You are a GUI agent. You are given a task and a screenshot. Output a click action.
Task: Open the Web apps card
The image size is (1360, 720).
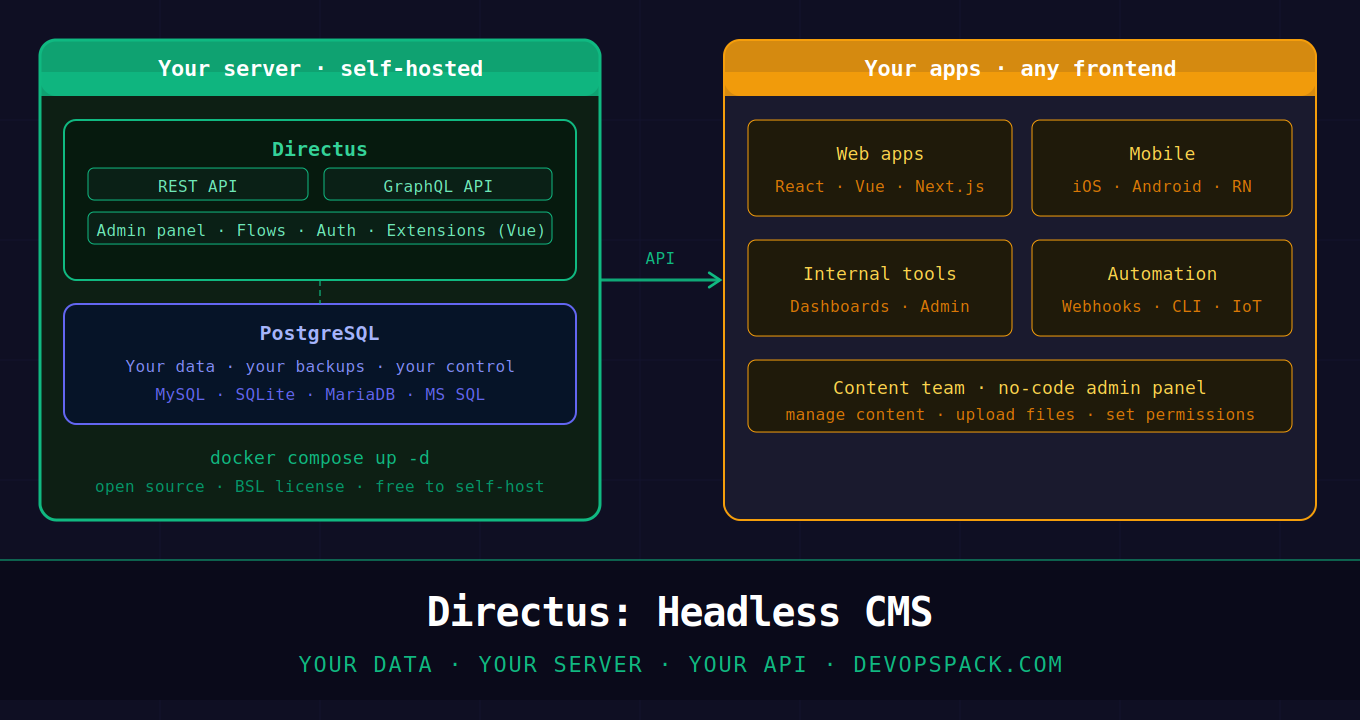click(880, 168)
